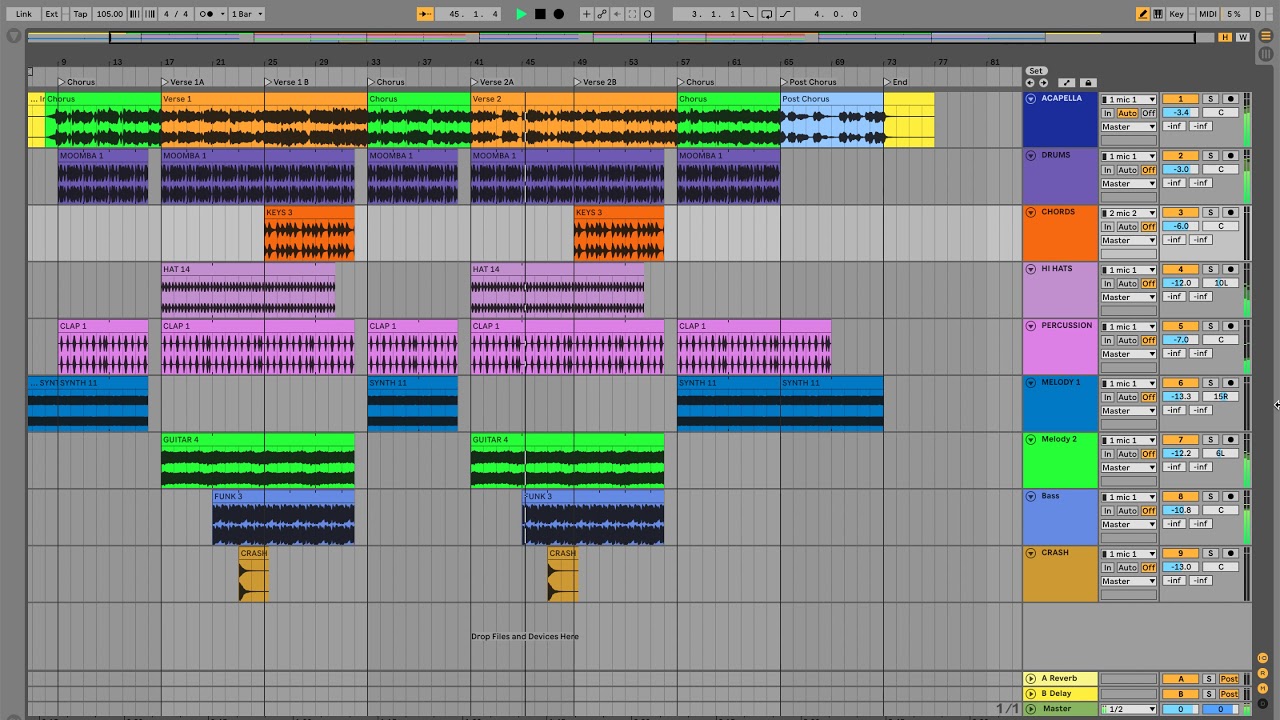
Task: Toggle the Punch-Out switch
Action: click(x=785, y=14)
